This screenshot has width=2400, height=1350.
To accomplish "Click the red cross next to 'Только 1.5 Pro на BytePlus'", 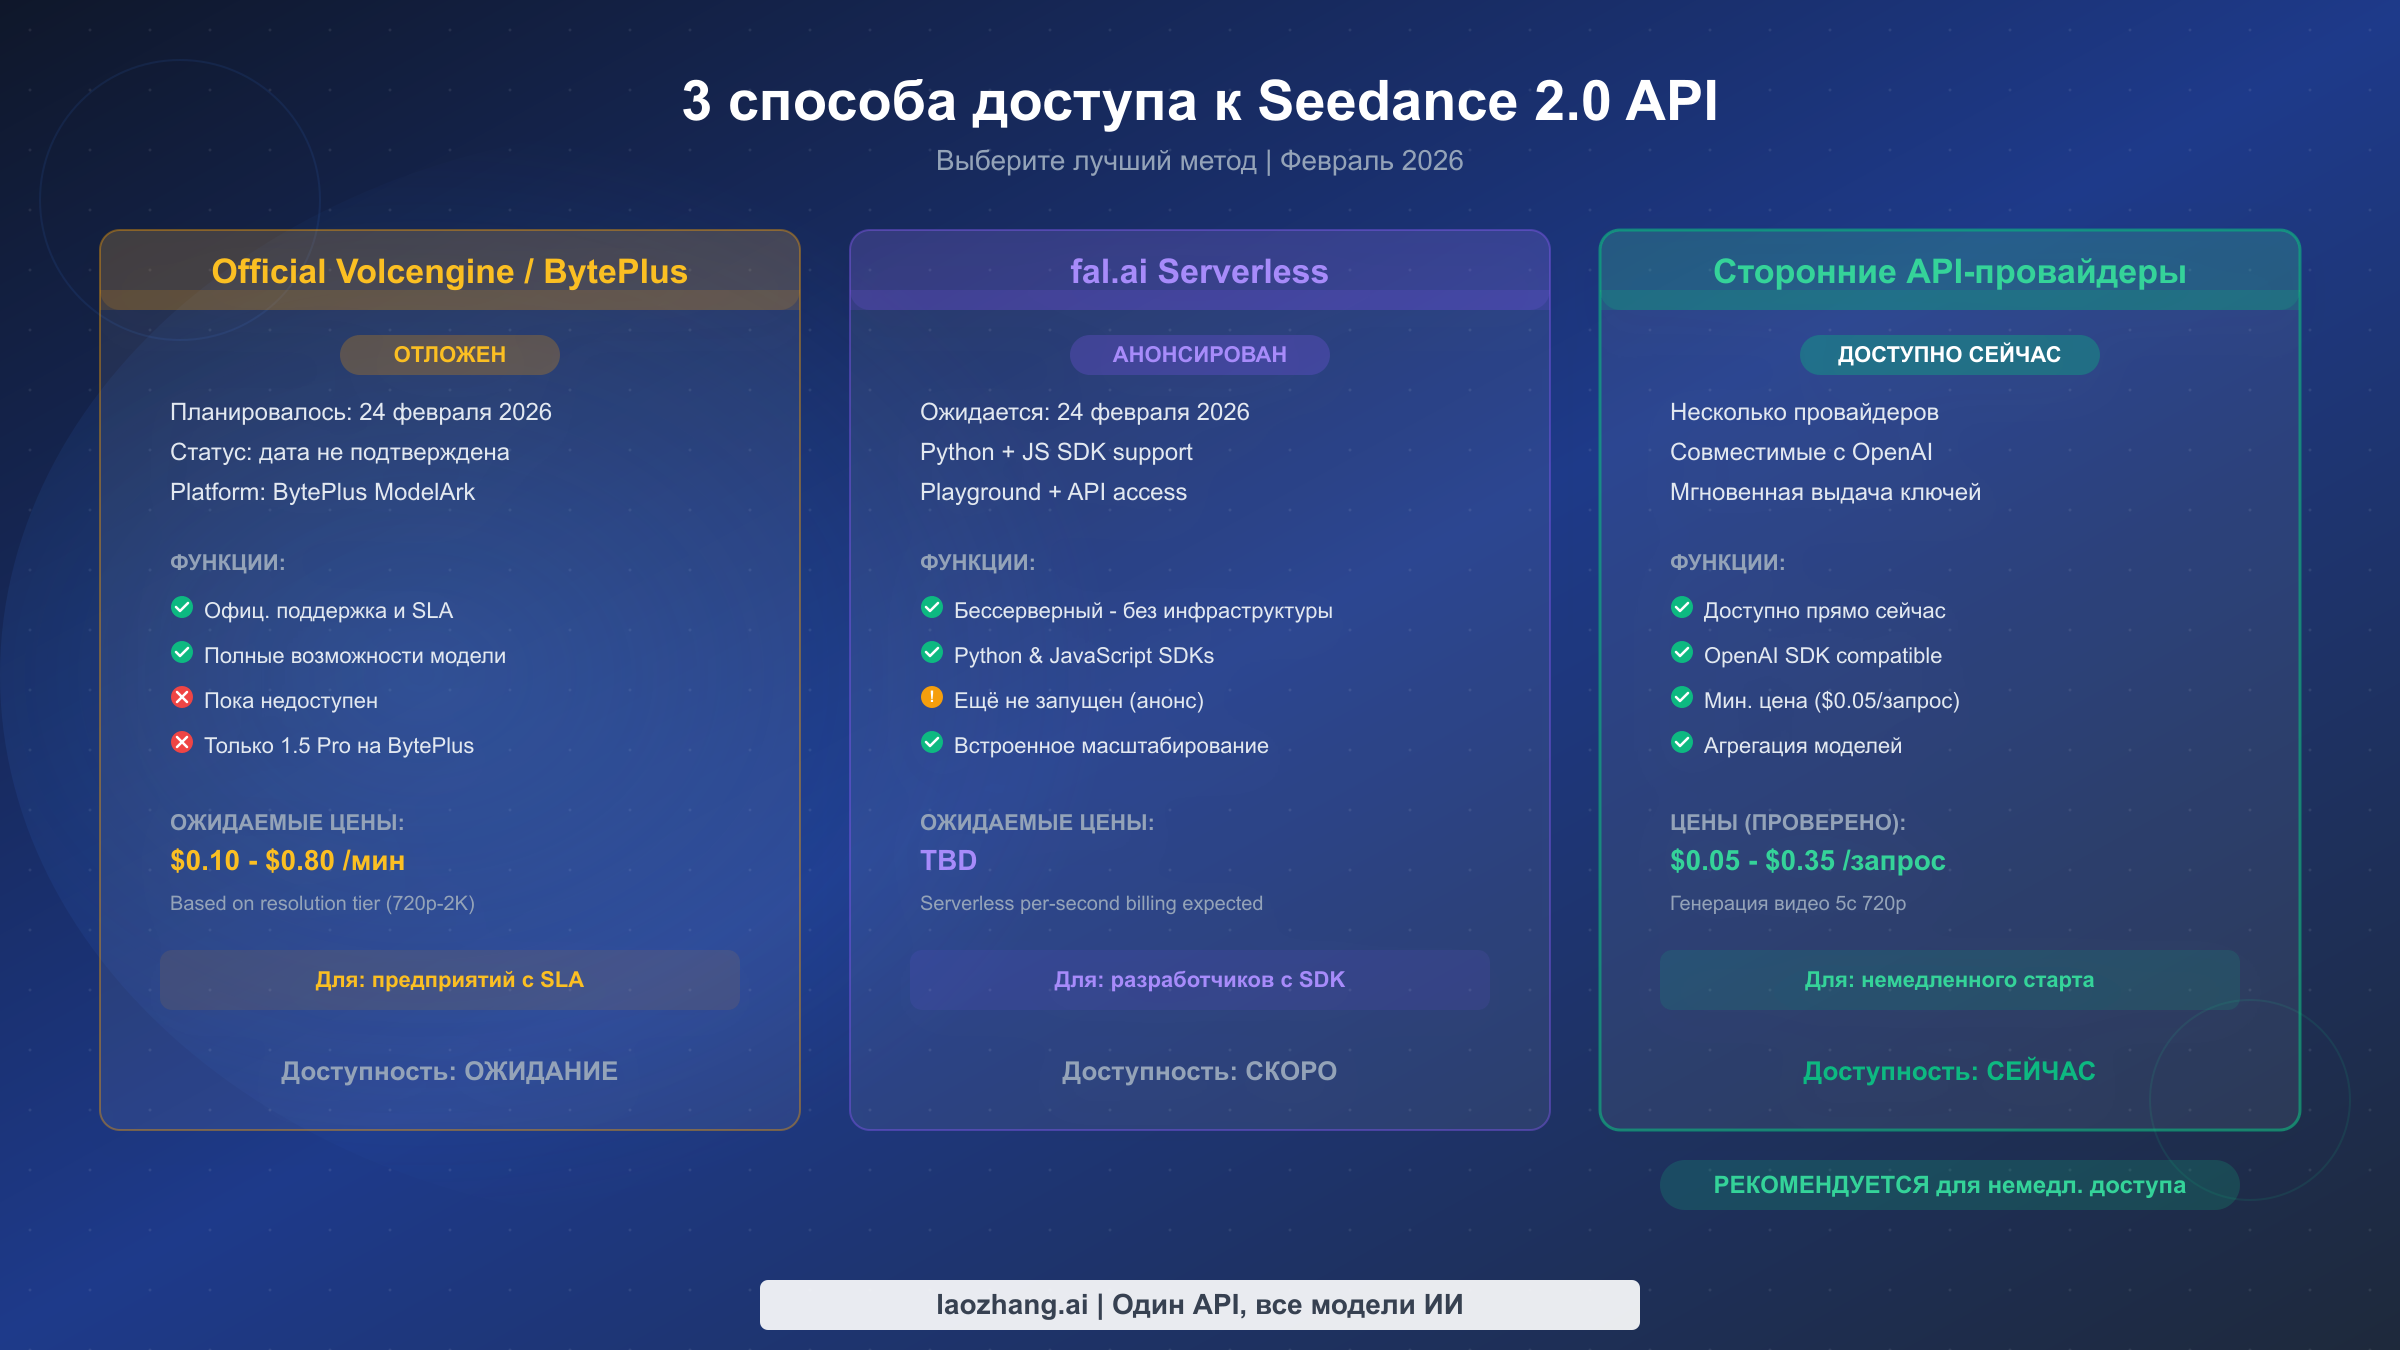I will point(182,745).
